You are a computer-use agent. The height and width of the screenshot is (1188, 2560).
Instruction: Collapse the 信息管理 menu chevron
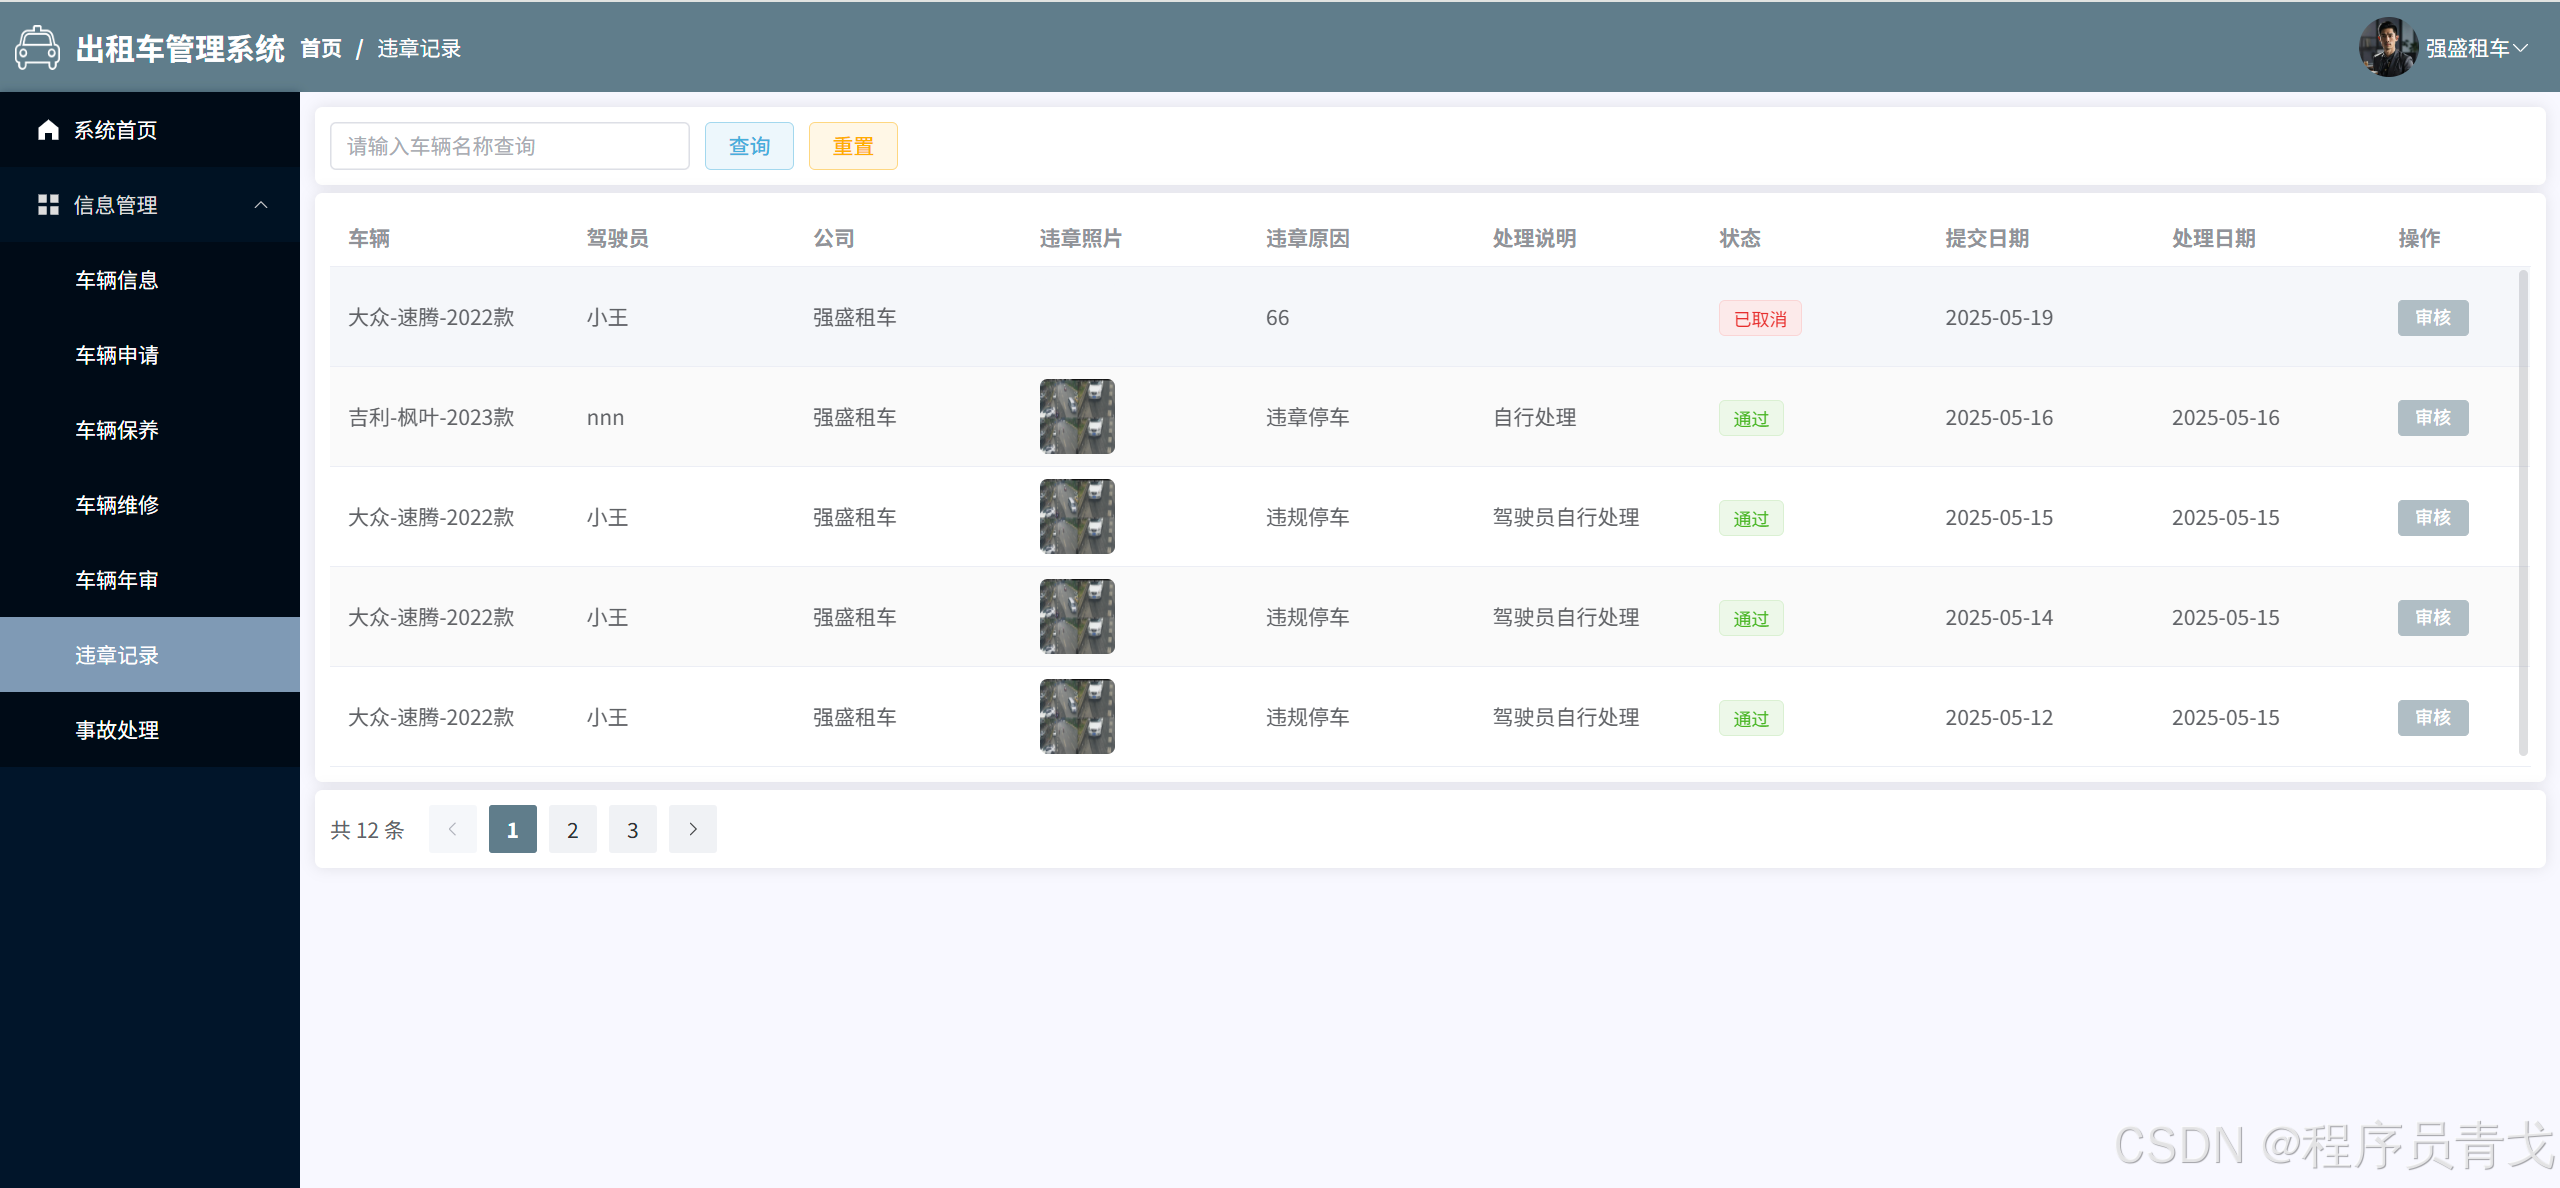point(261,205)
